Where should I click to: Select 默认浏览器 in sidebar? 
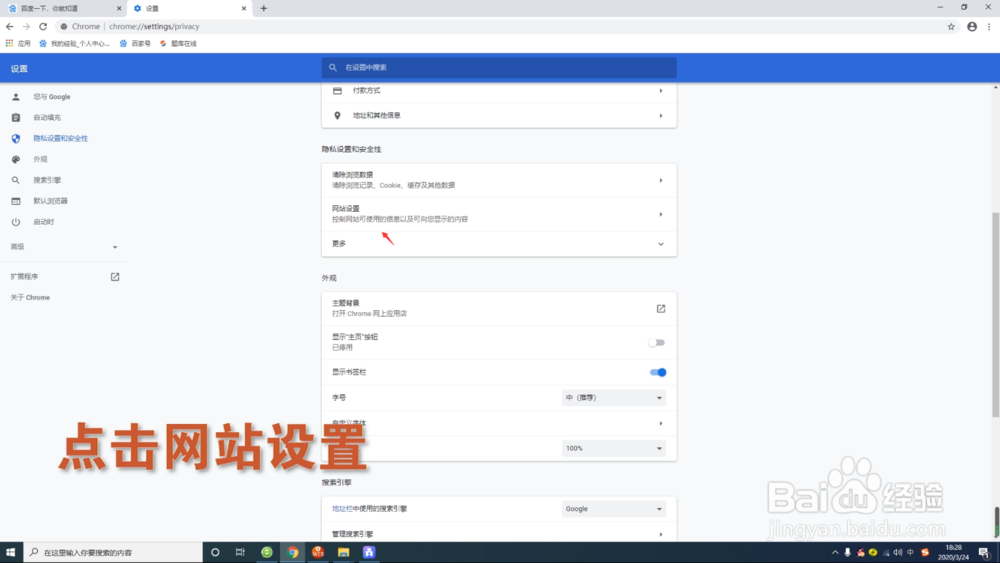[x=50, y=201]
